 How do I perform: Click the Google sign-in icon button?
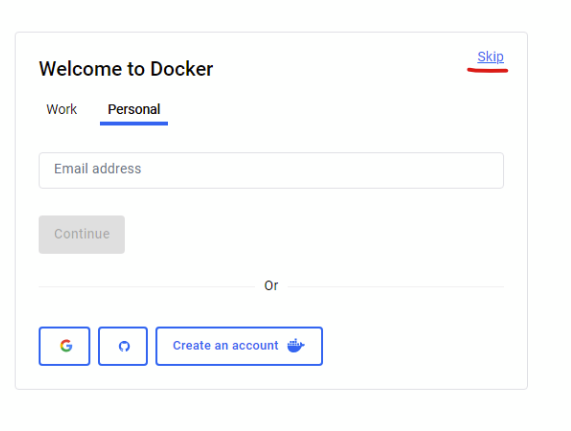(x=64, y=346)
